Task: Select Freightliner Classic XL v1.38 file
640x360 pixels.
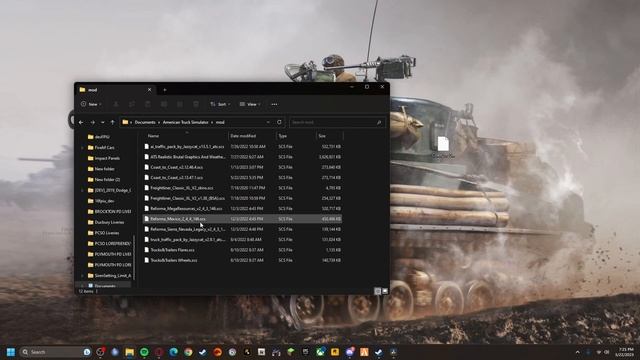Action: 242,198
